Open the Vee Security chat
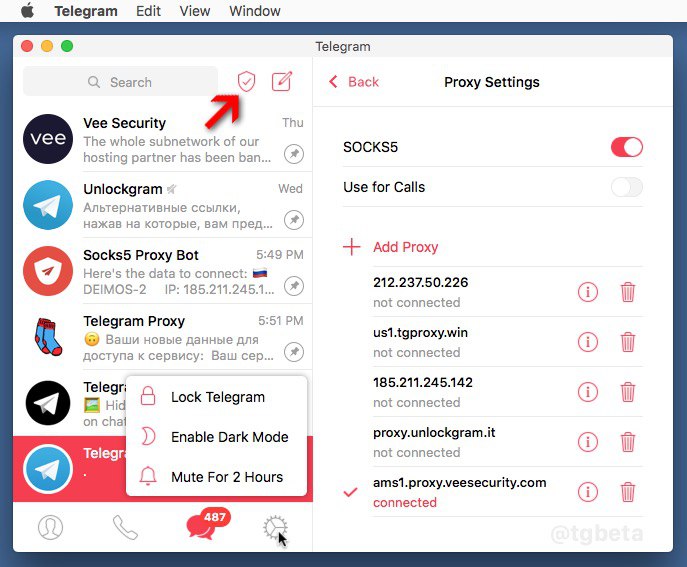687x567 pixels. tap(163, 139)
